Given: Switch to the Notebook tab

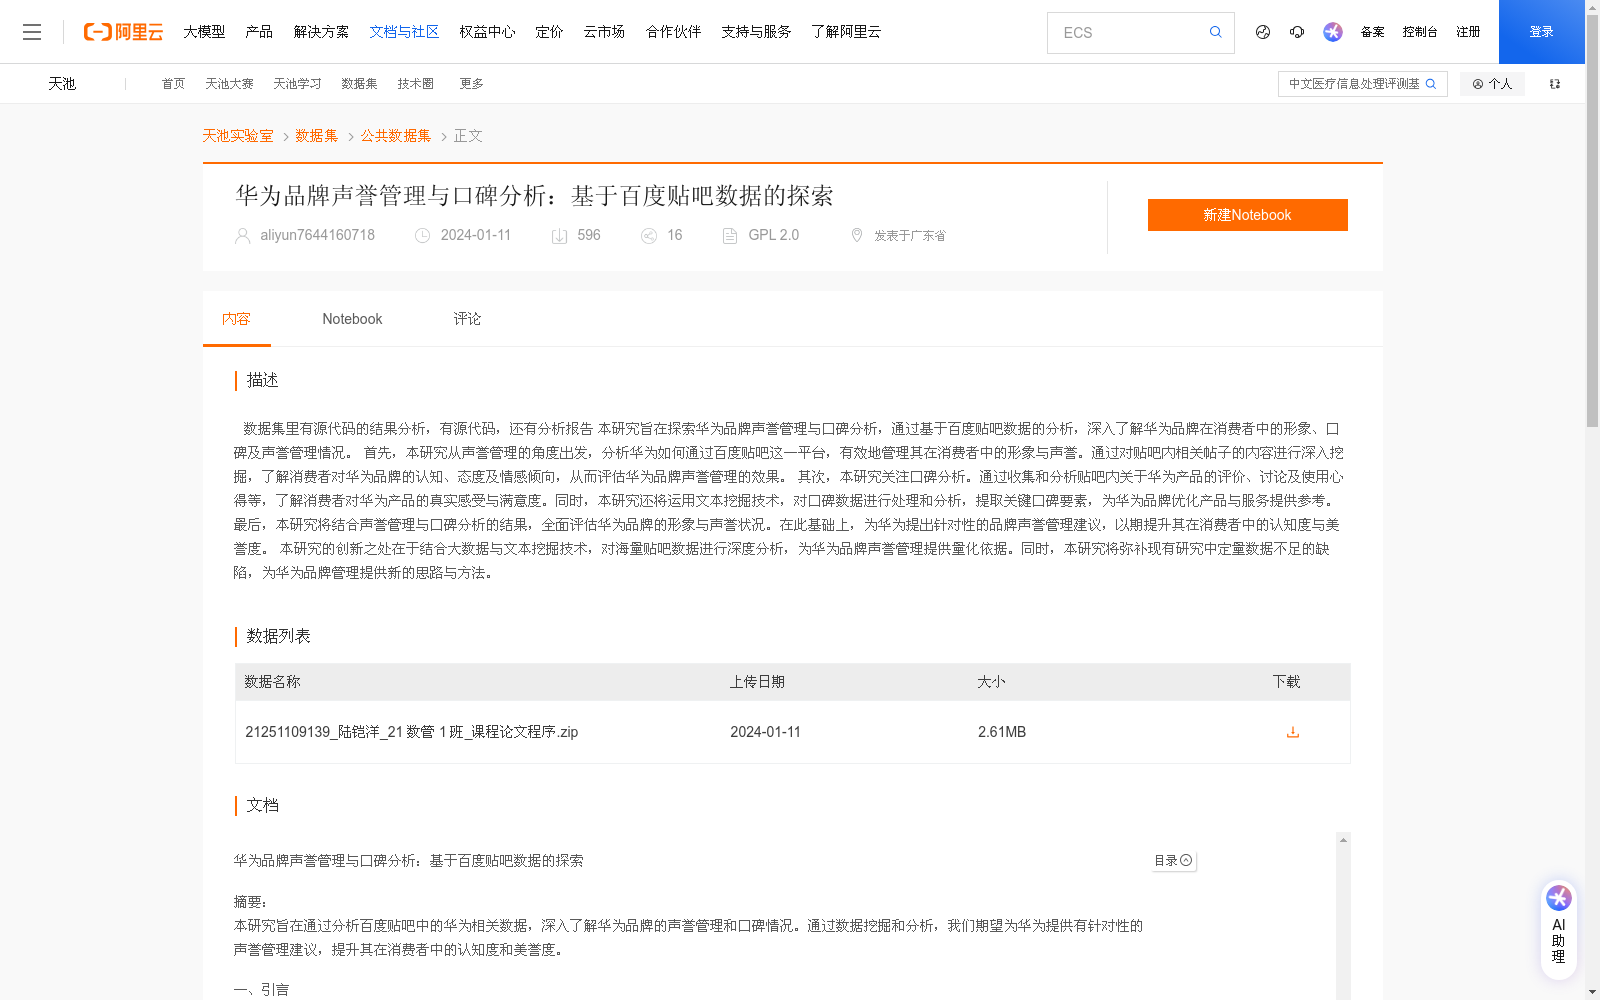Looking at the screenshot, I should pos(352,319).
